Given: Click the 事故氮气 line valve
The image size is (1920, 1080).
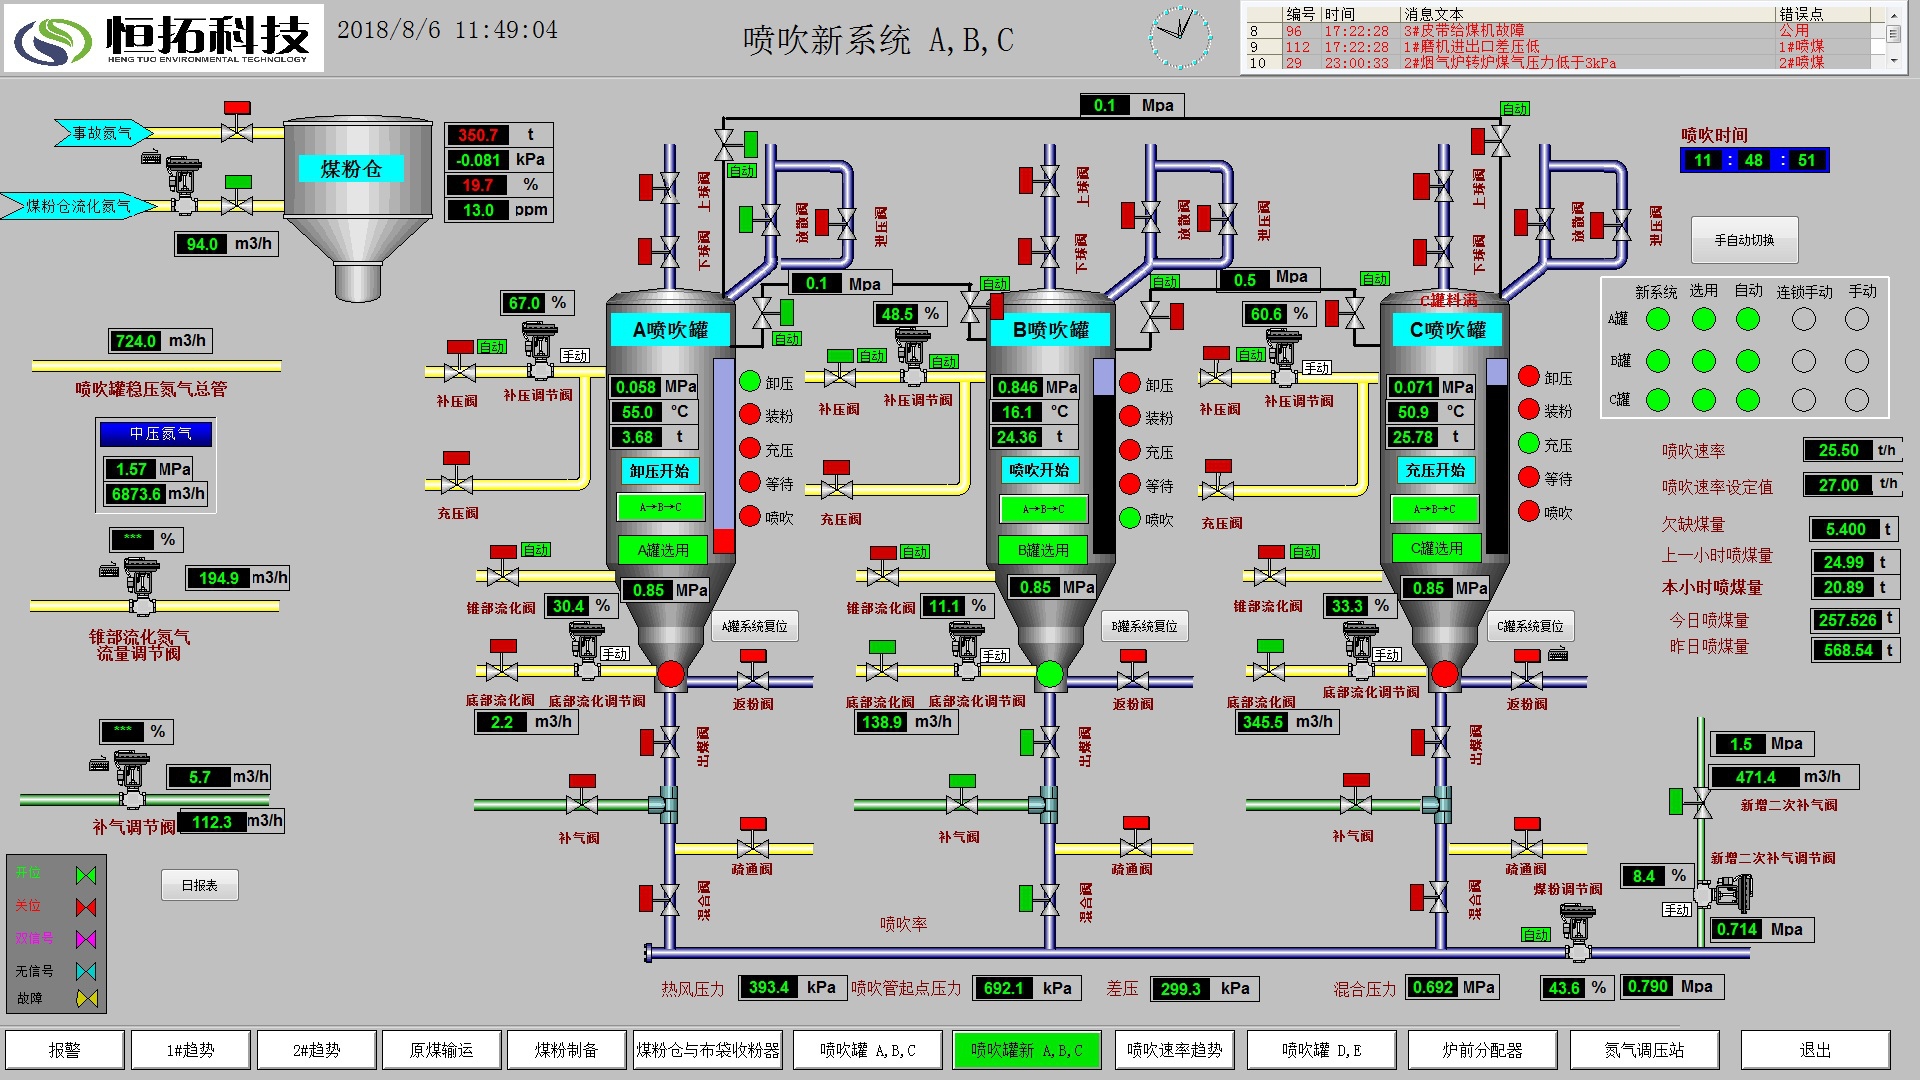Looking at the screenshot, I should [237, 124].
